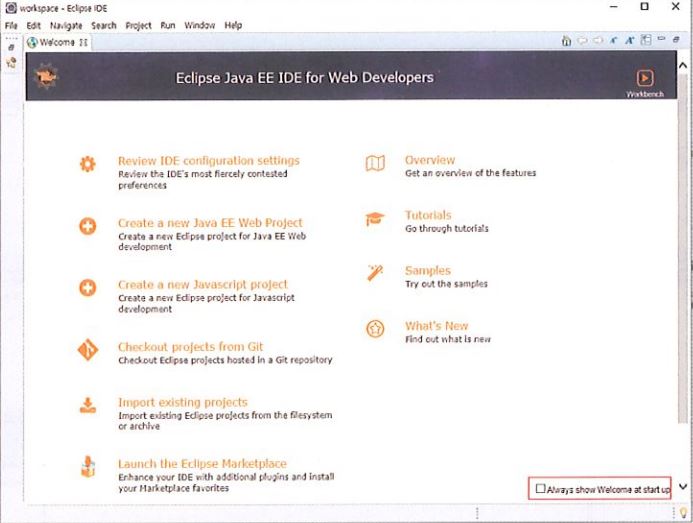The width and height of the screenshot is (693, 523).
Task: Open the Overview link
Action: click(430, 160)
